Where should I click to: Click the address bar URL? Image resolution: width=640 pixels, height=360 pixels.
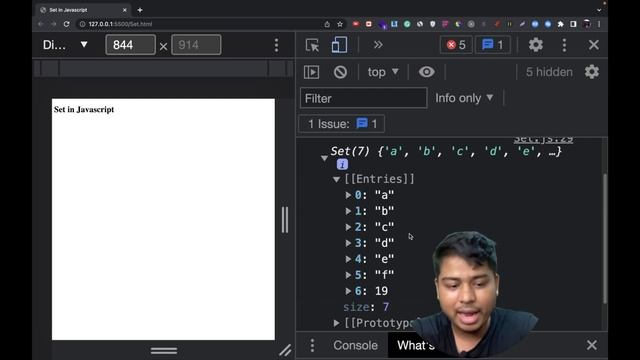pos(120,24)
